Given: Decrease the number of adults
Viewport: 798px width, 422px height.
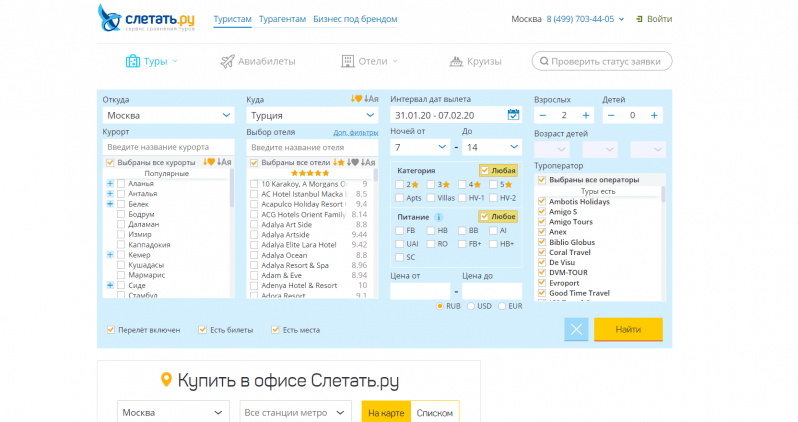Looking at the screenshot, I should click(543, 116).
